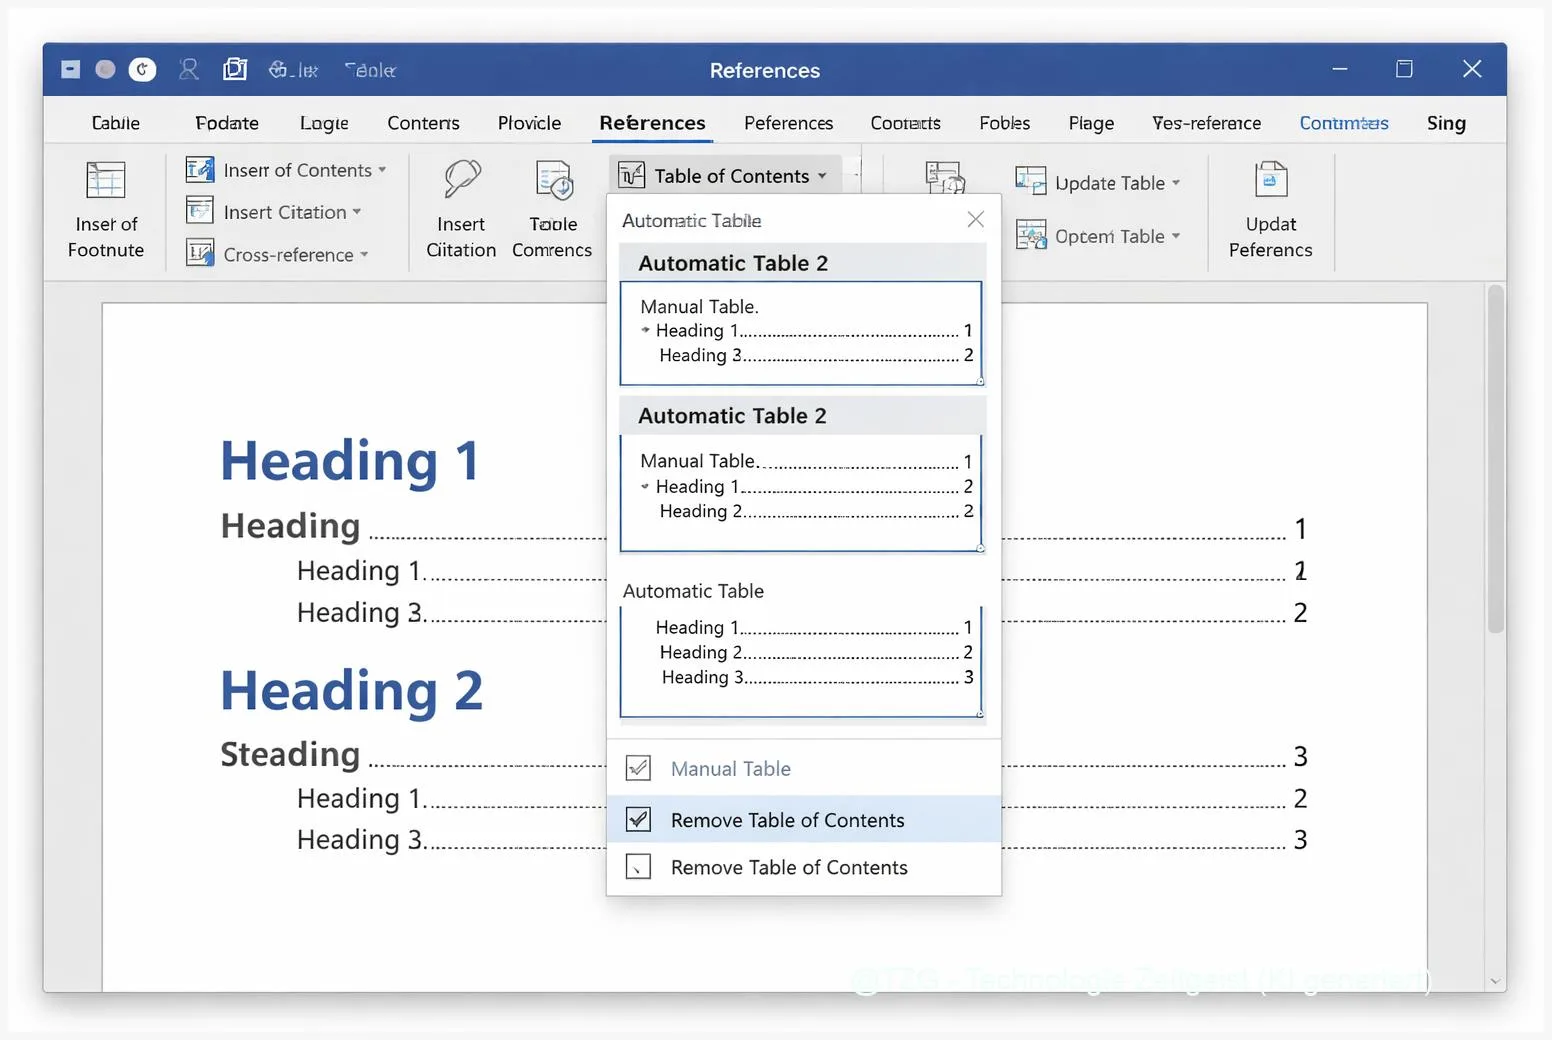Image resolution: width=1552 pixels, height=1040 pixels.
Task: Uncheck the highlighted Remove Table of Contents checkbox
Action: pyautogui.click(x=638, y=820)
